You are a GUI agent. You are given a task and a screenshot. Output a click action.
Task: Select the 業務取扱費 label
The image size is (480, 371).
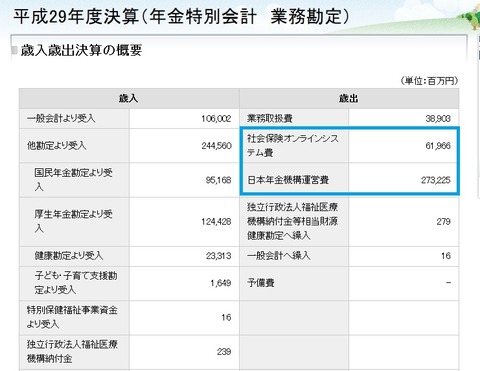270,118
